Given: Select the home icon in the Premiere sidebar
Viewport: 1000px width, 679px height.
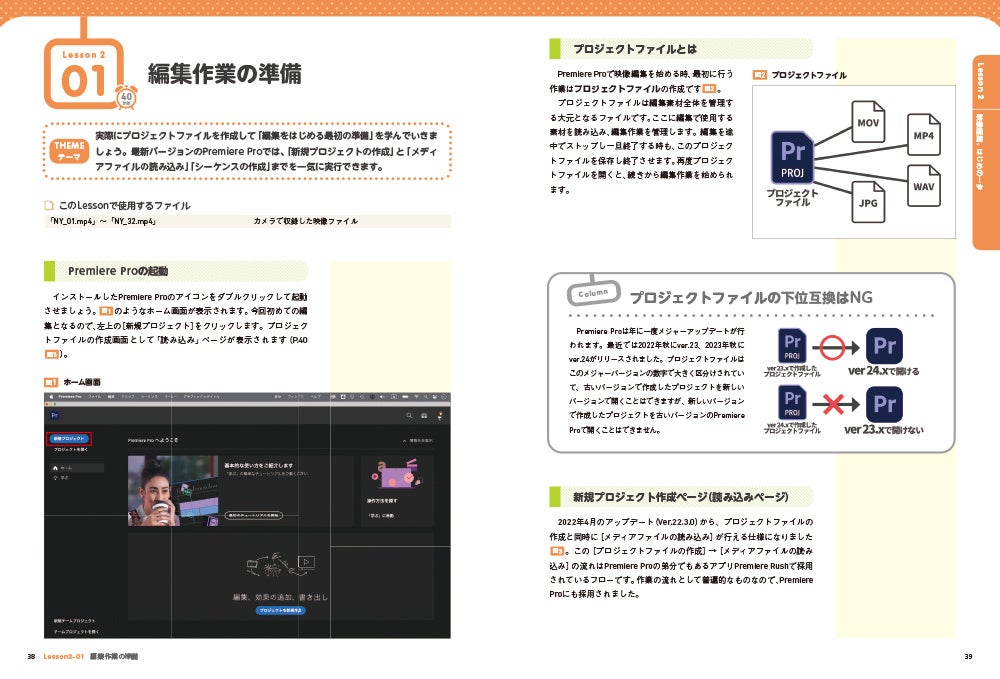Looking at the screenshot, I should coord(55,468).
